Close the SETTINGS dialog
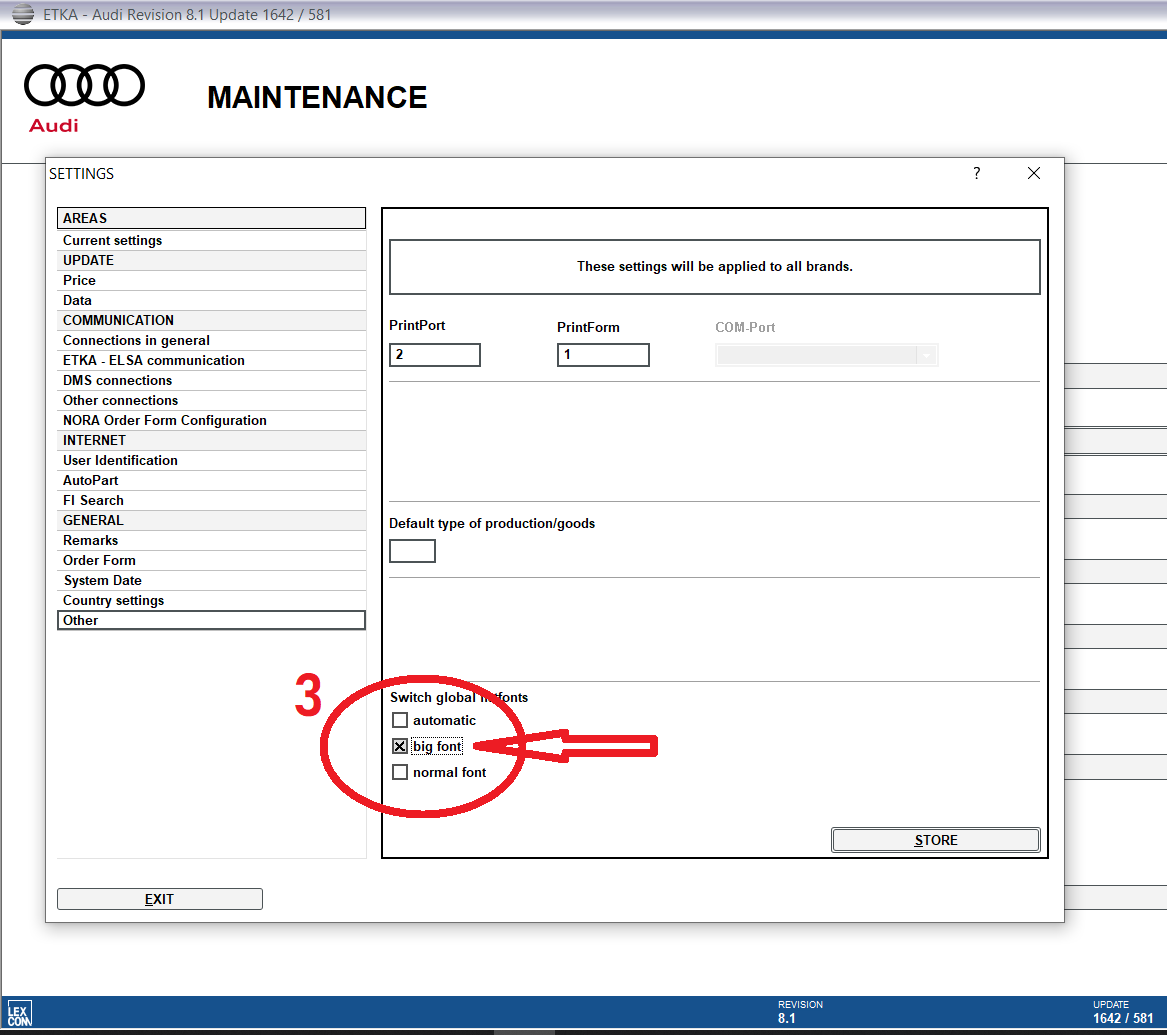Screen dimensions: 1167x1035 1034,173
